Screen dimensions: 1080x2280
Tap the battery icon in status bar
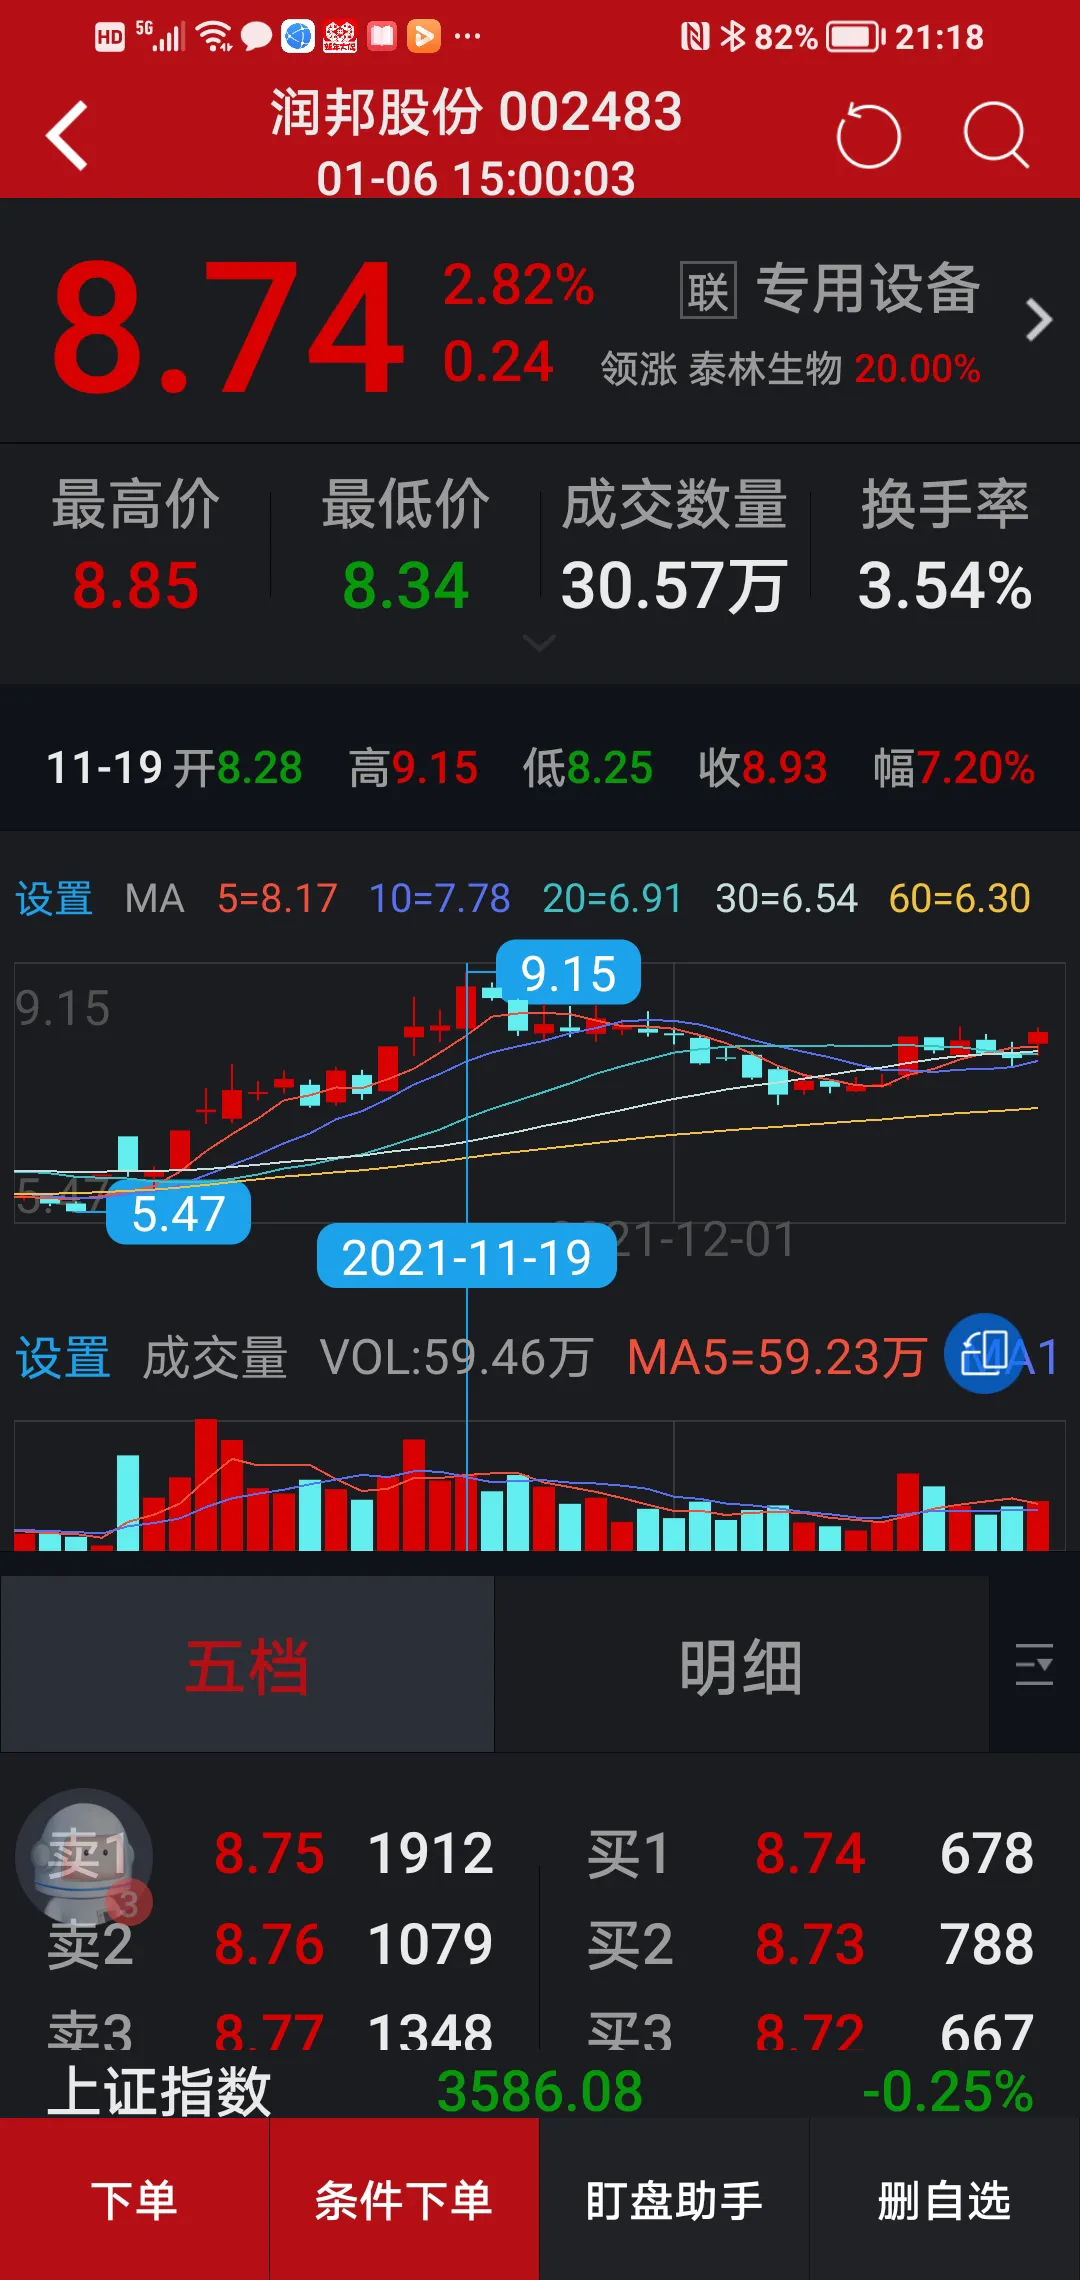click(857, 37)
